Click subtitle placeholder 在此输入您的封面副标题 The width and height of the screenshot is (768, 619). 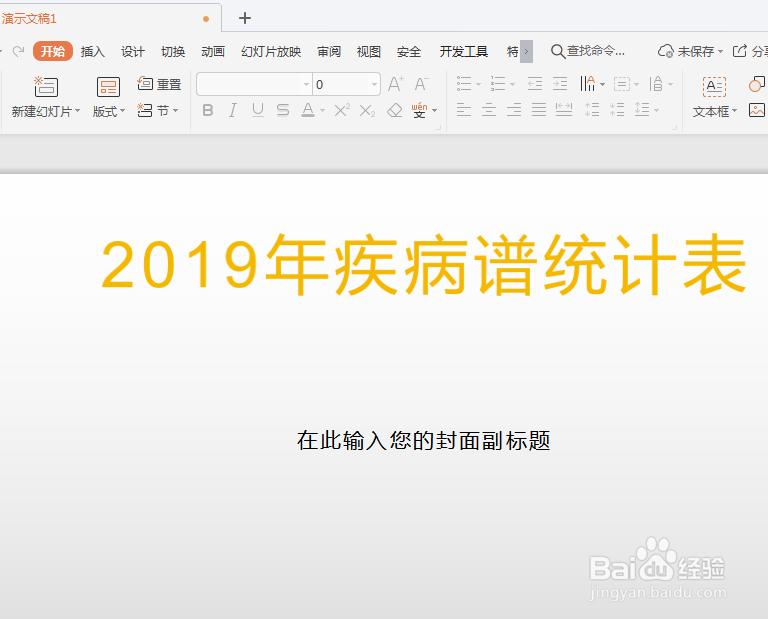424,441
